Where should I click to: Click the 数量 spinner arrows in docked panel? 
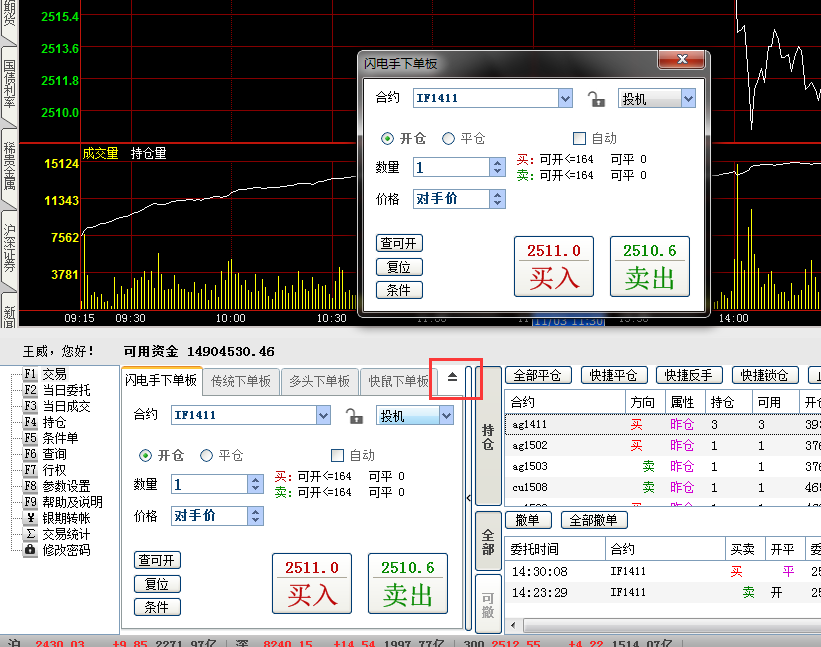click(255, 484)
